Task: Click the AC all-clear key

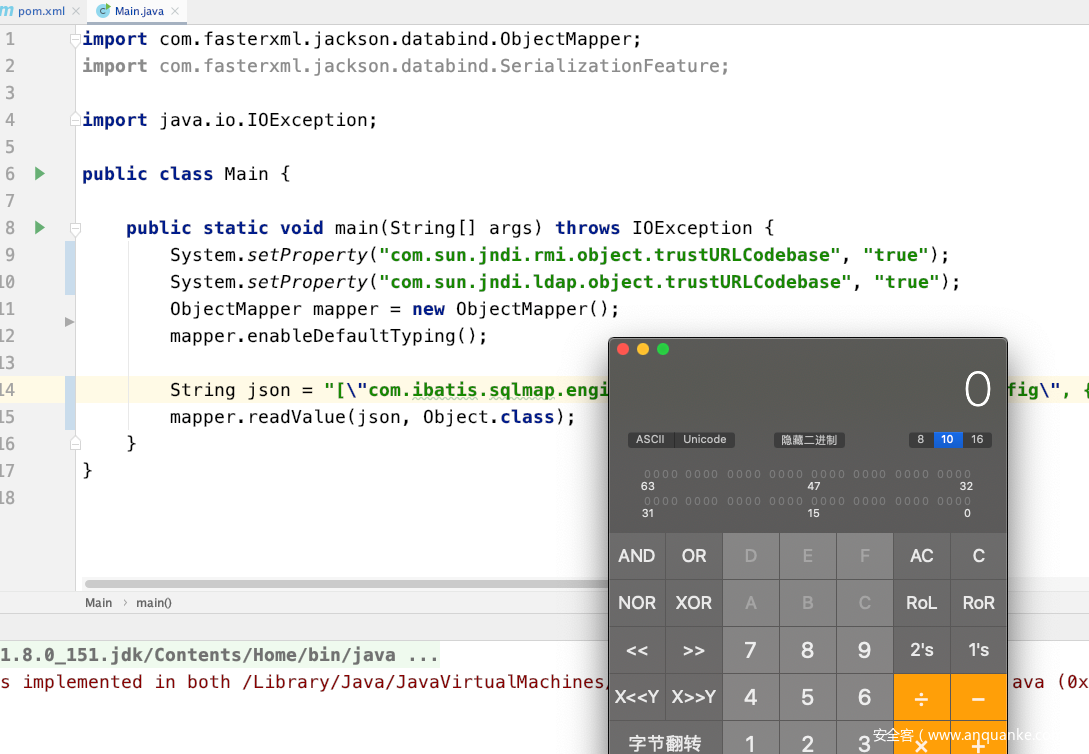Action: [922, 556]
